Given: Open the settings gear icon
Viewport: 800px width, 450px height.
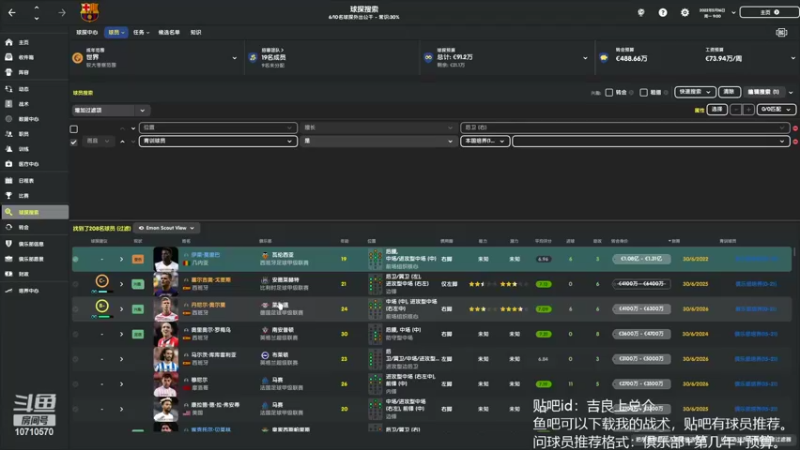Looking at the screenshot, I should tap(685, 12).
